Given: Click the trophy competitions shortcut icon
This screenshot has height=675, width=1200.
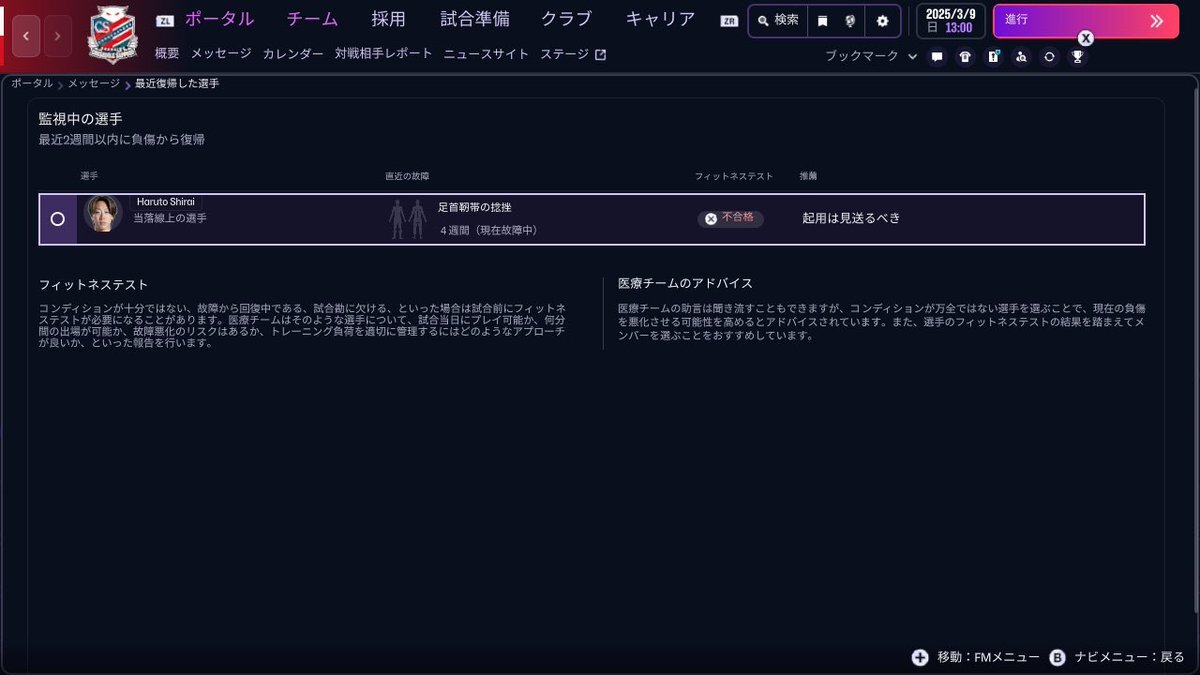Looking at the screenshot, I should tap(1077, 57).
